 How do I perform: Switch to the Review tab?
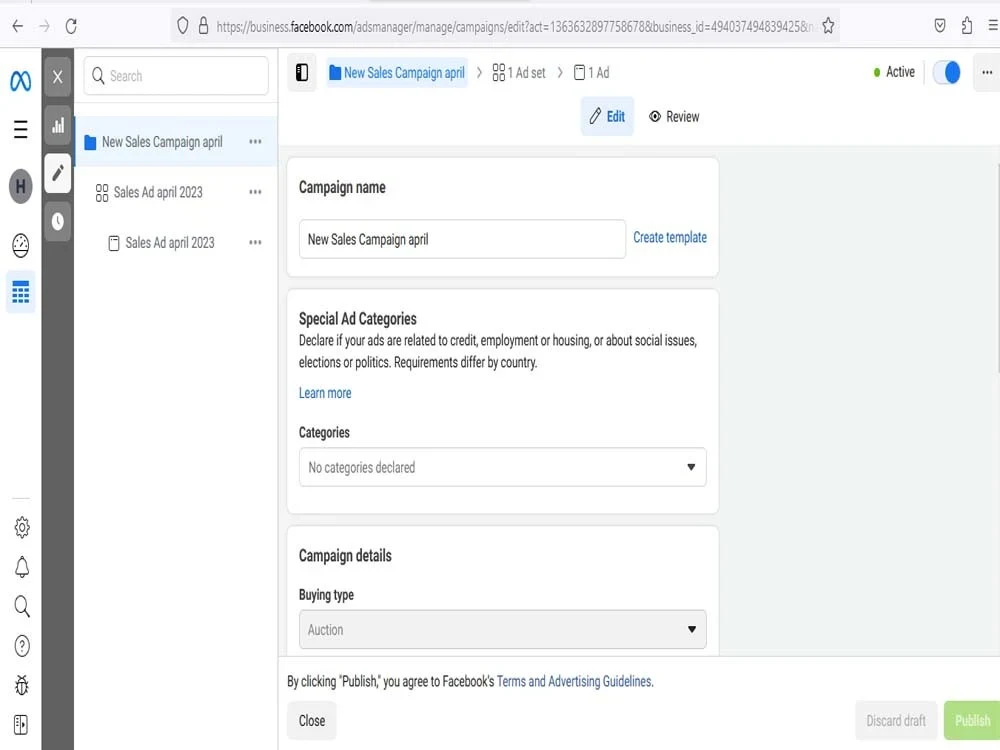(674, 117)
